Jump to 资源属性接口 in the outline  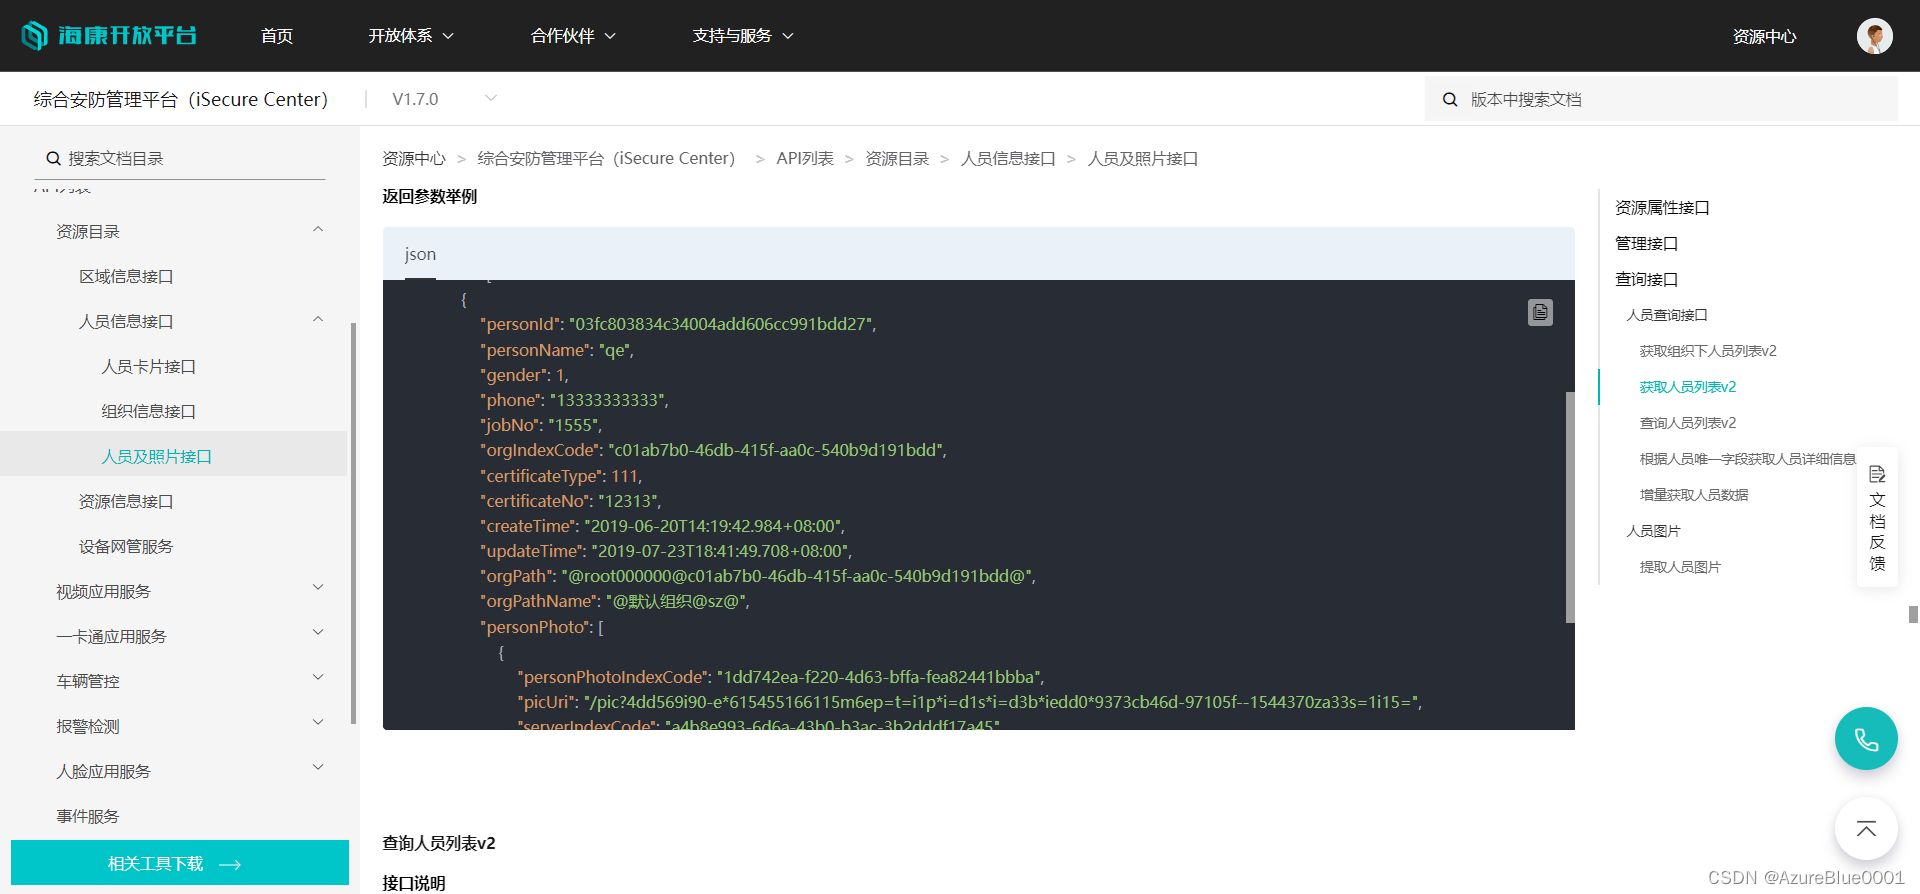tap(1662, 207)
